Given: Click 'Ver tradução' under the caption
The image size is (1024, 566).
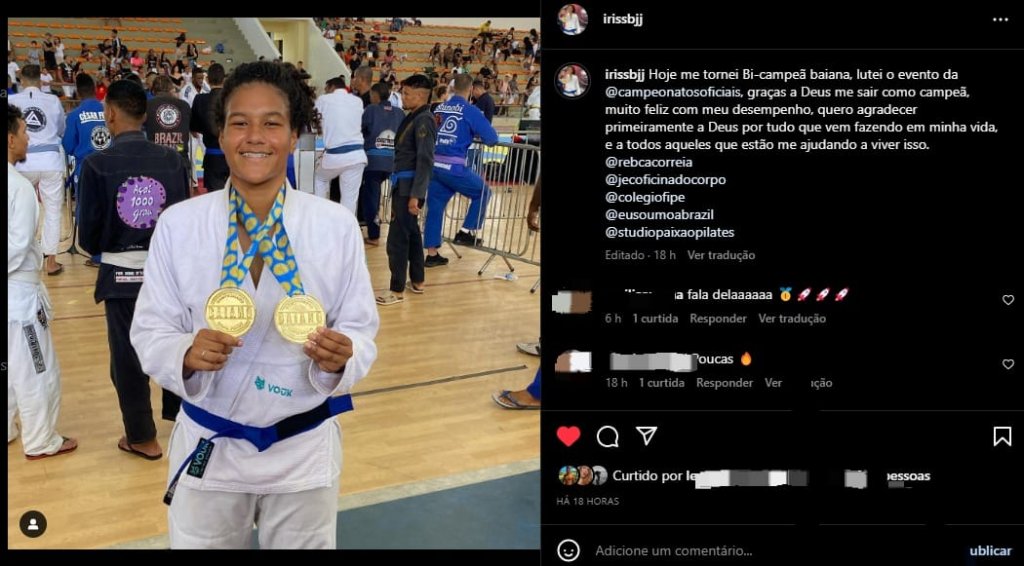Looking at the screenshot, I should (x=721, y=255).
